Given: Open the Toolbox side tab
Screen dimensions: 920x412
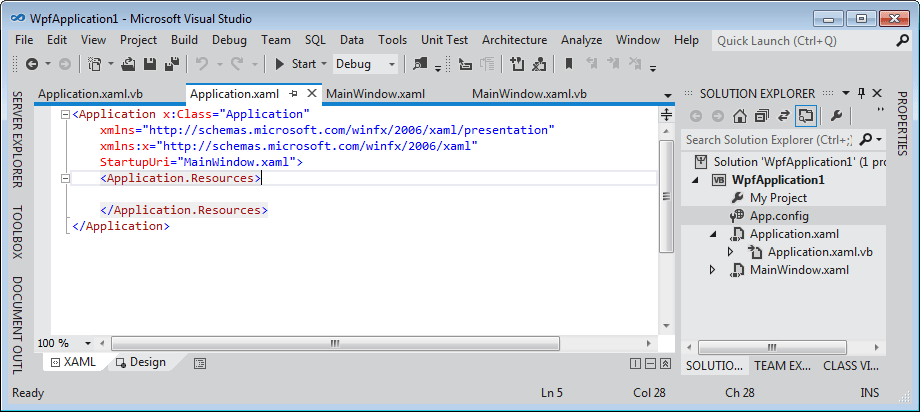Looking at the screenshot, I should [x=17, y=232].
